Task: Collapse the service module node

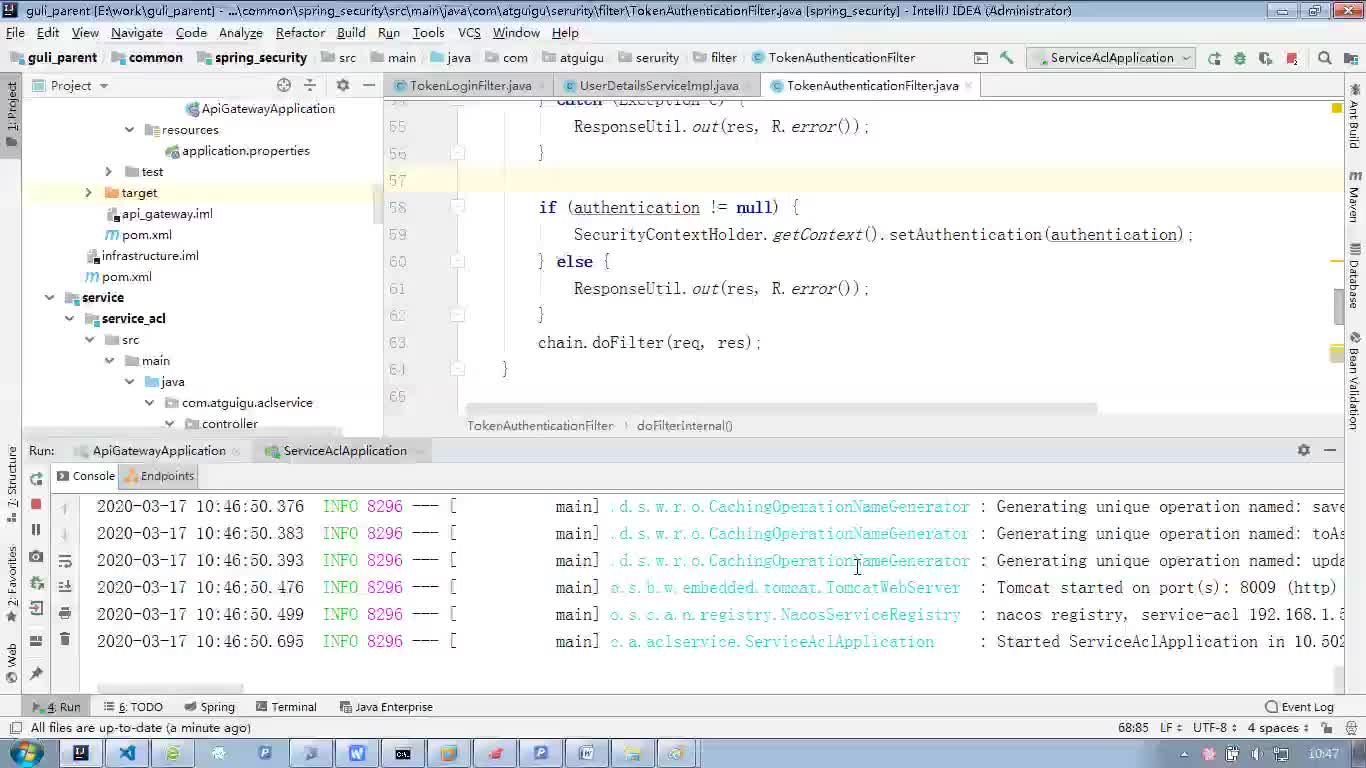Action: pyautogui.click(x=49, y=298)
